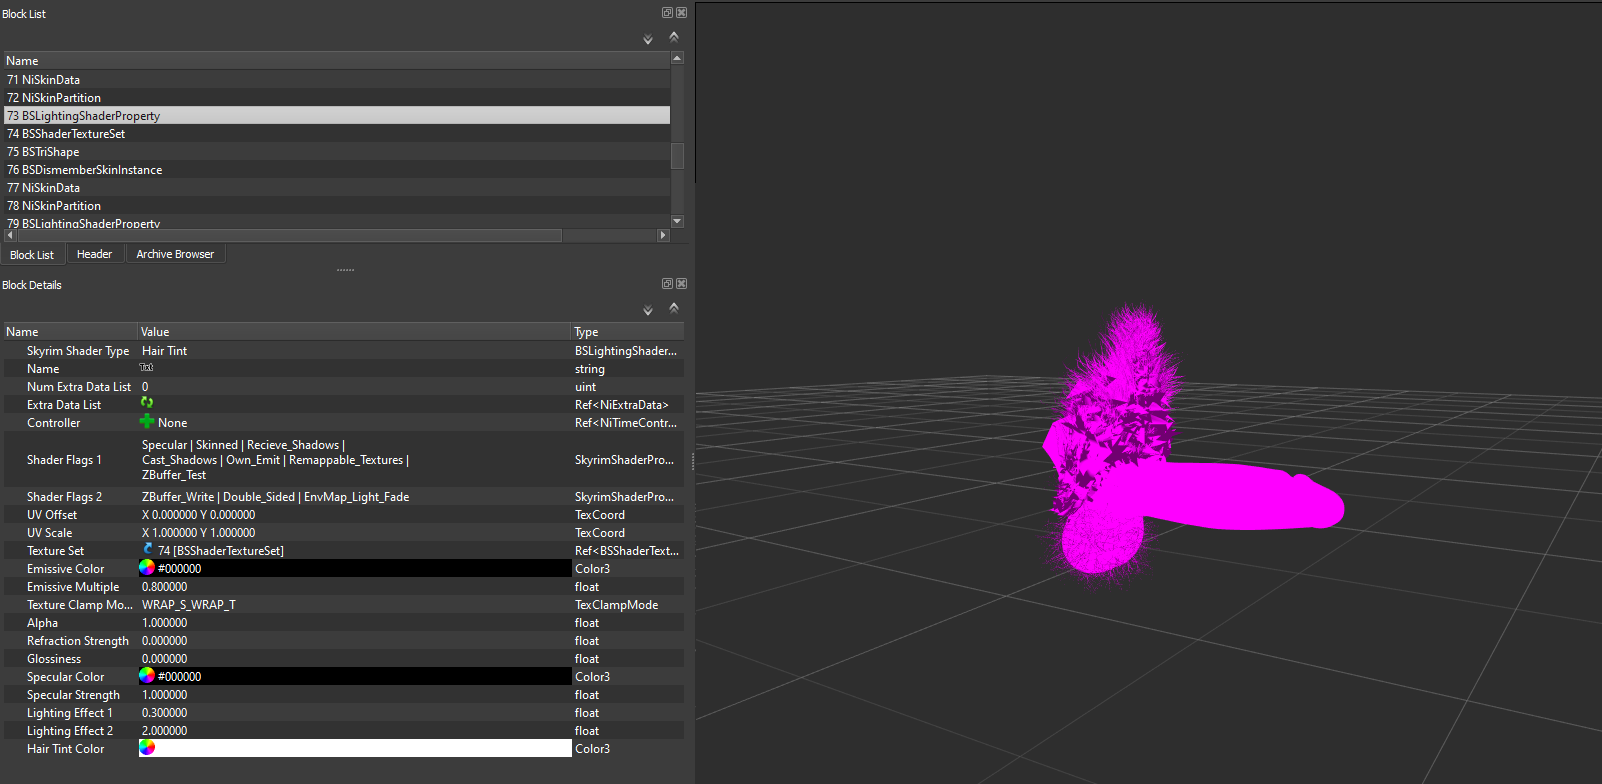Click the Block Details Value column header
This screenshot has width=1602, height=784.
[x=354, y=331]
